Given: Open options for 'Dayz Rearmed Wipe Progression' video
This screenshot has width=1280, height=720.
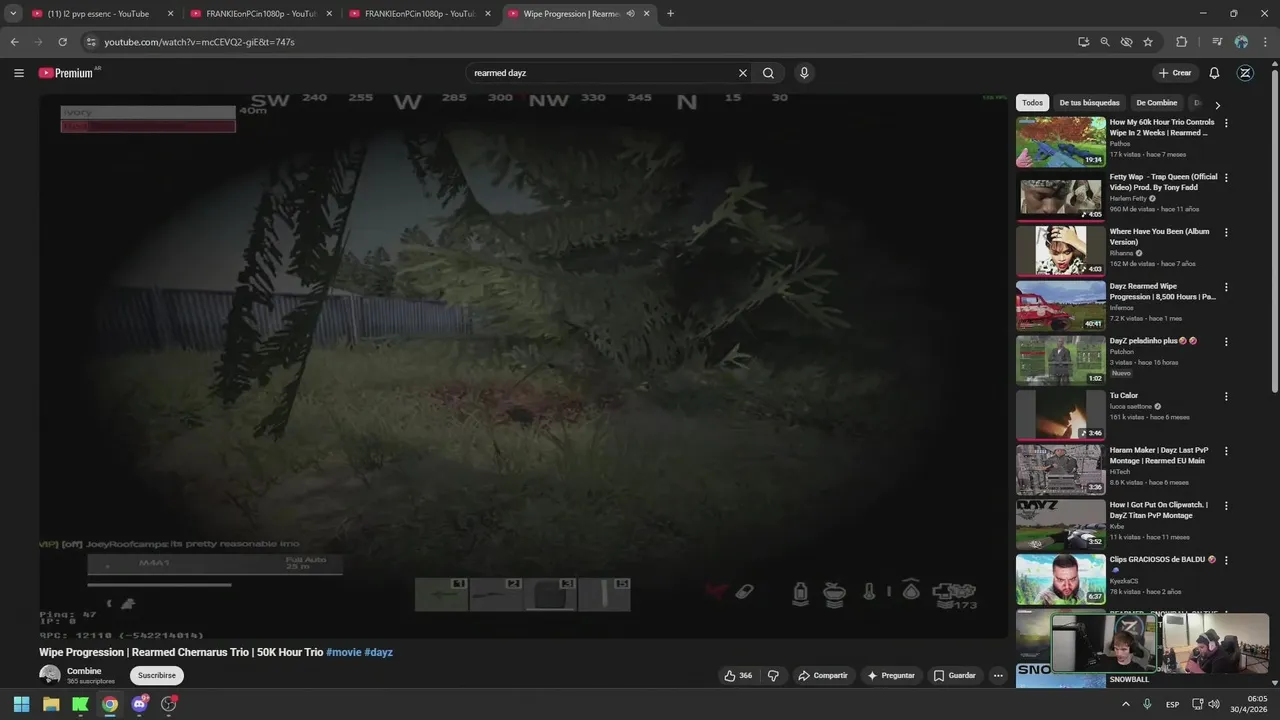Looking at the screenshot, I should 1226,287.
